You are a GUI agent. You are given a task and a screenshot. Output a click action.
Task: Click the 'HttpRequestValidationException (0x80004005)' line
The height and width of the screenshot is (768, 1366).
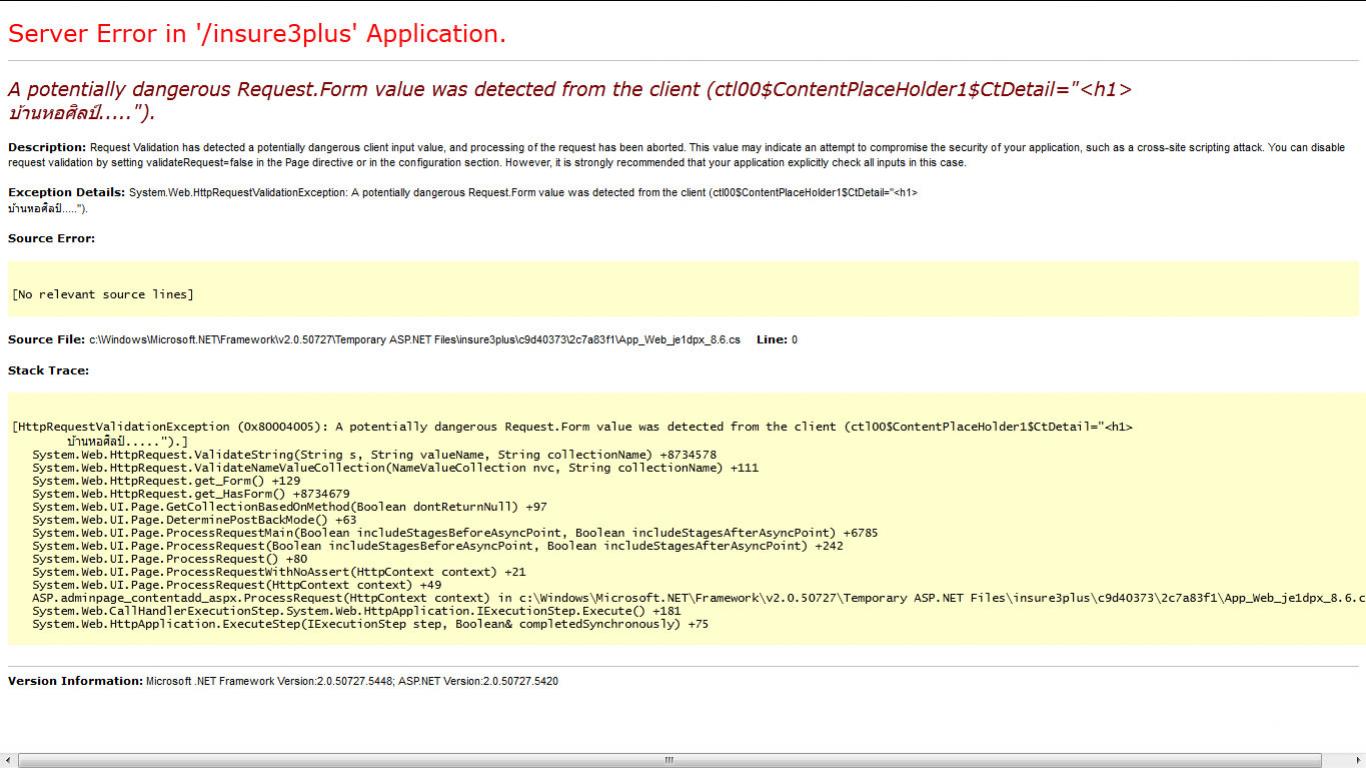[572, 427]
